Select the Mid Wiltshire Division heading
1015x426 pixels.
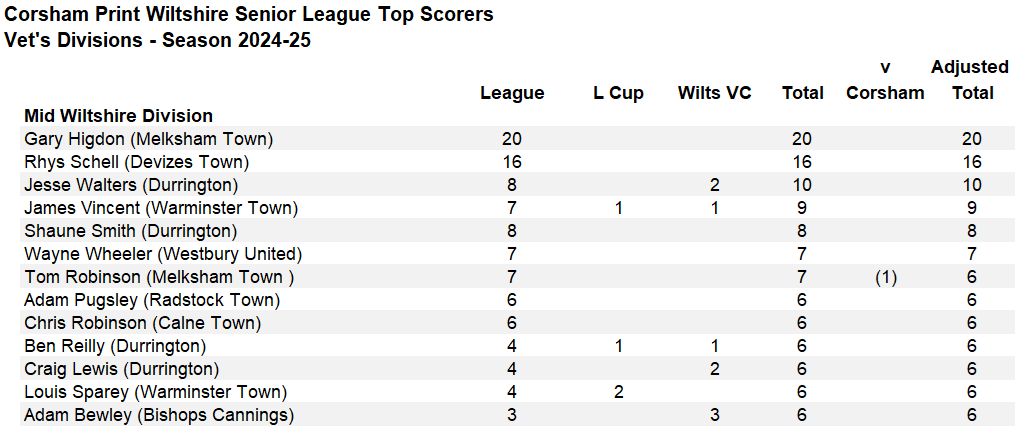pos(118,116)
